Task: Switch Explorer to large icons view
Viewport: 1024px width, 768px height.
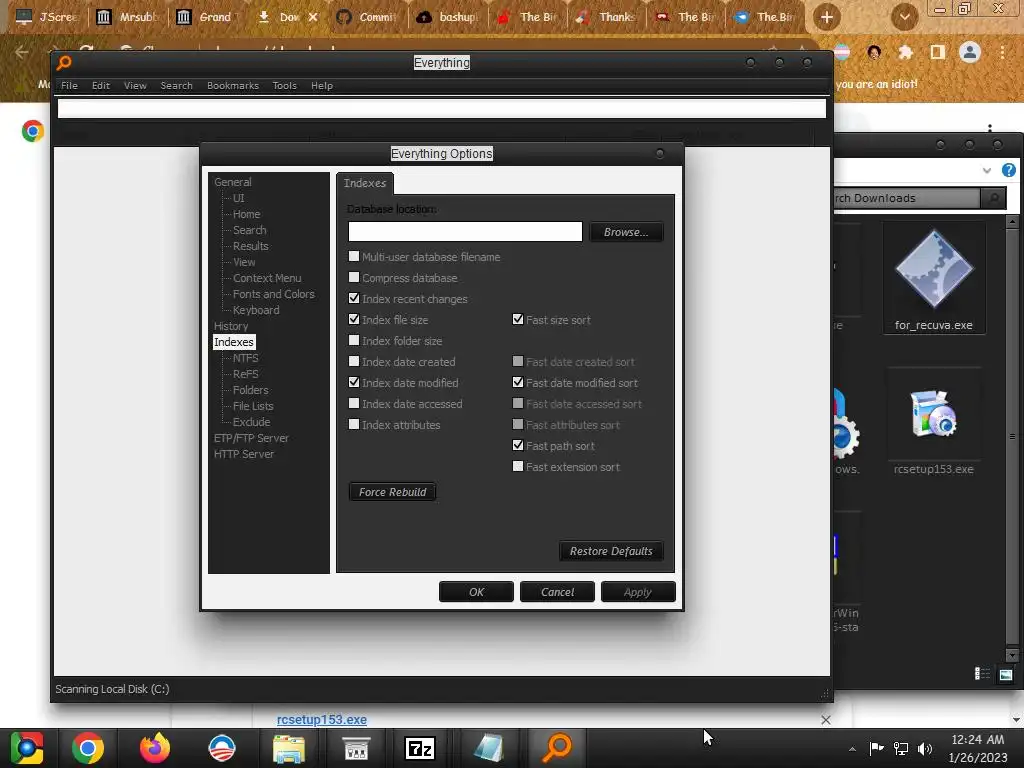Action: click(1006, 675)
